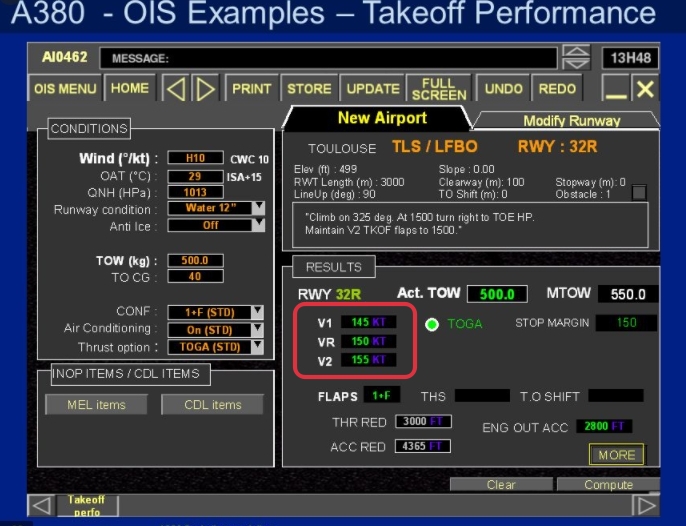Click the Act. TOW value 500.0
Viewport: 686px width, 526px height.
pyautogui.click(x=497, y=294)
